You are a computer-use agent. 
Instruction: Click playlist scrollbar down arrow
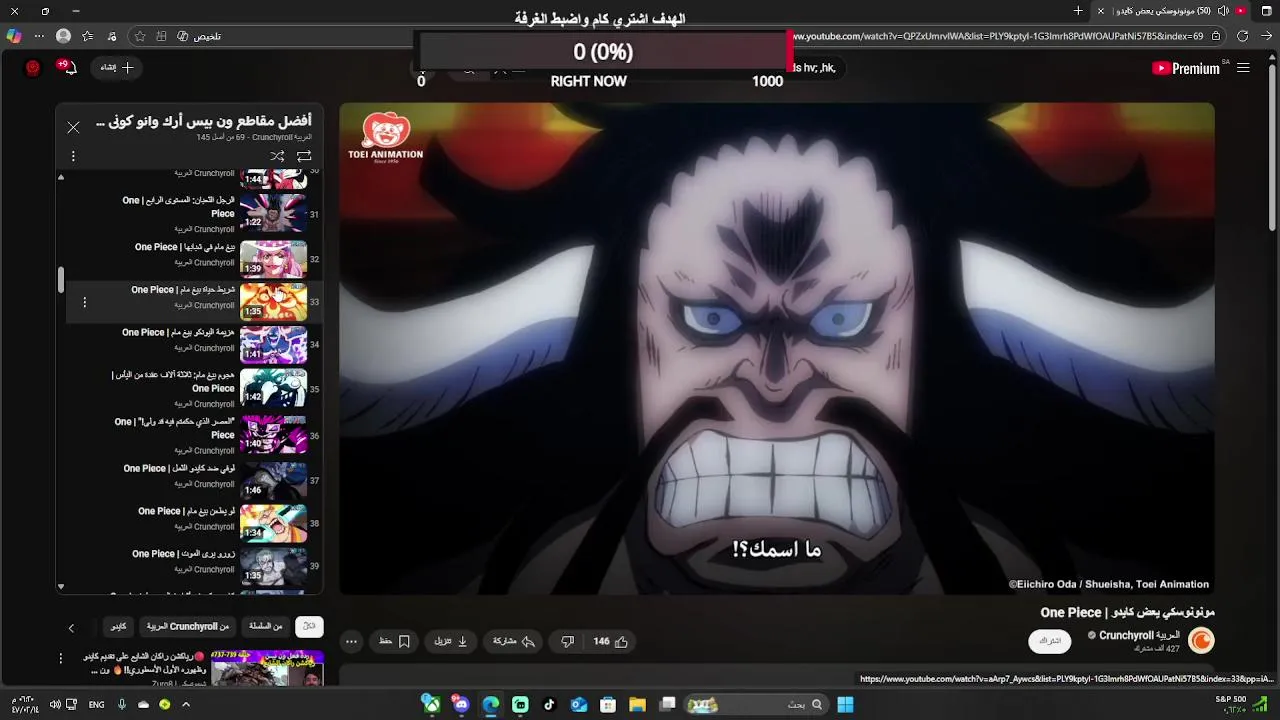tap(61, 587)
